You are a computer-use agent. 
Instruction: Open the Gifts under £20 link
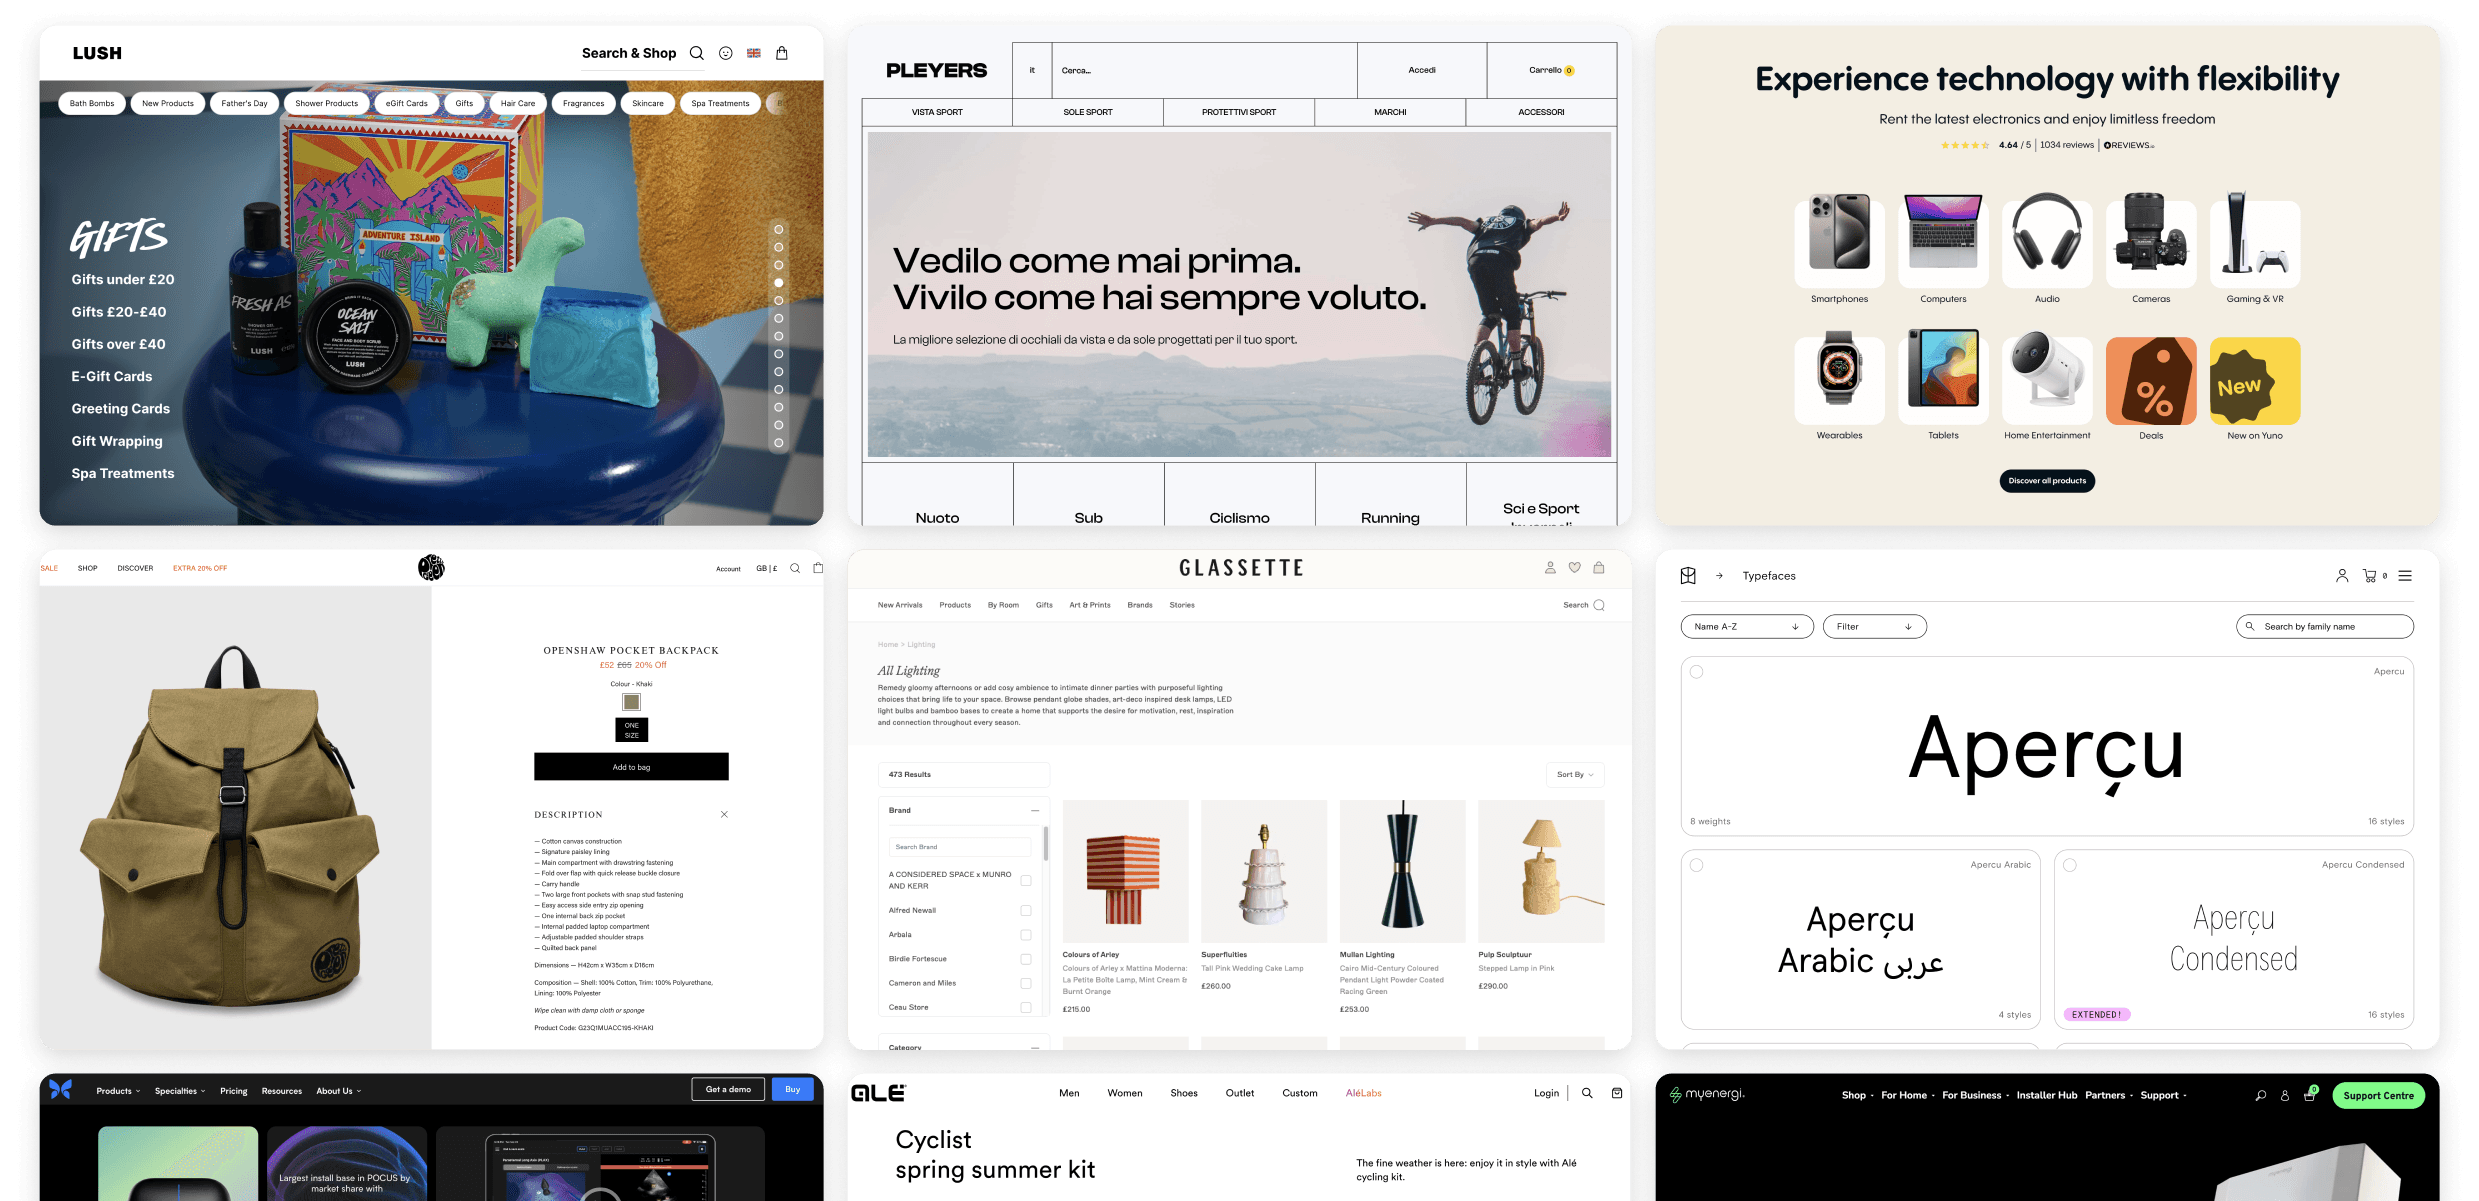pos(123,280)
